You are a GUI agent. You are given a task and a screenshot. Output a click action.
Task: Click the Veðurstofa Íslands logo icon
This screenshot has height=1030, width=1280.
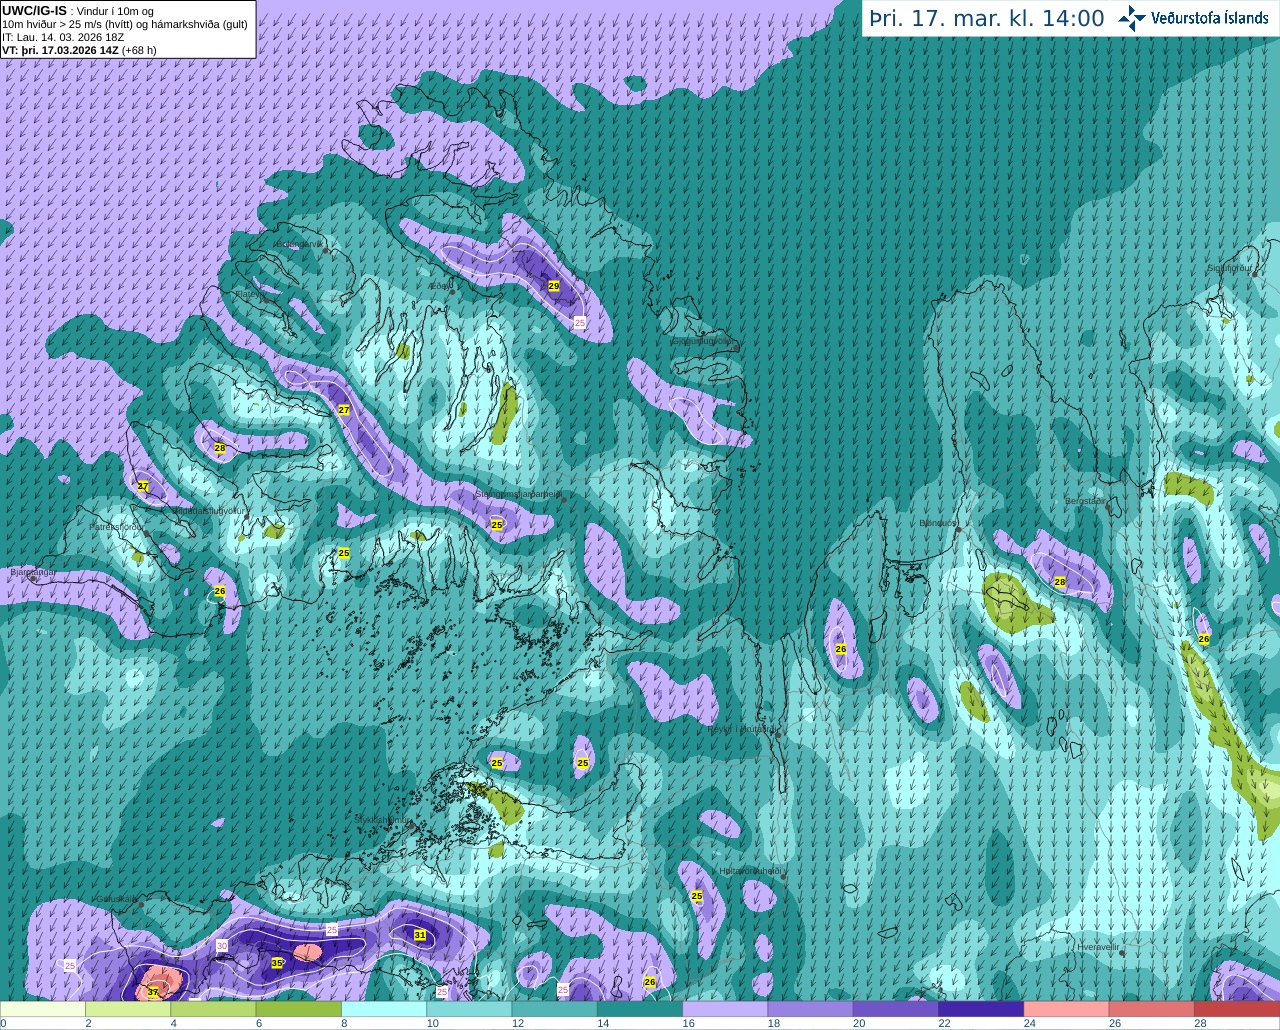(1132, 18)
